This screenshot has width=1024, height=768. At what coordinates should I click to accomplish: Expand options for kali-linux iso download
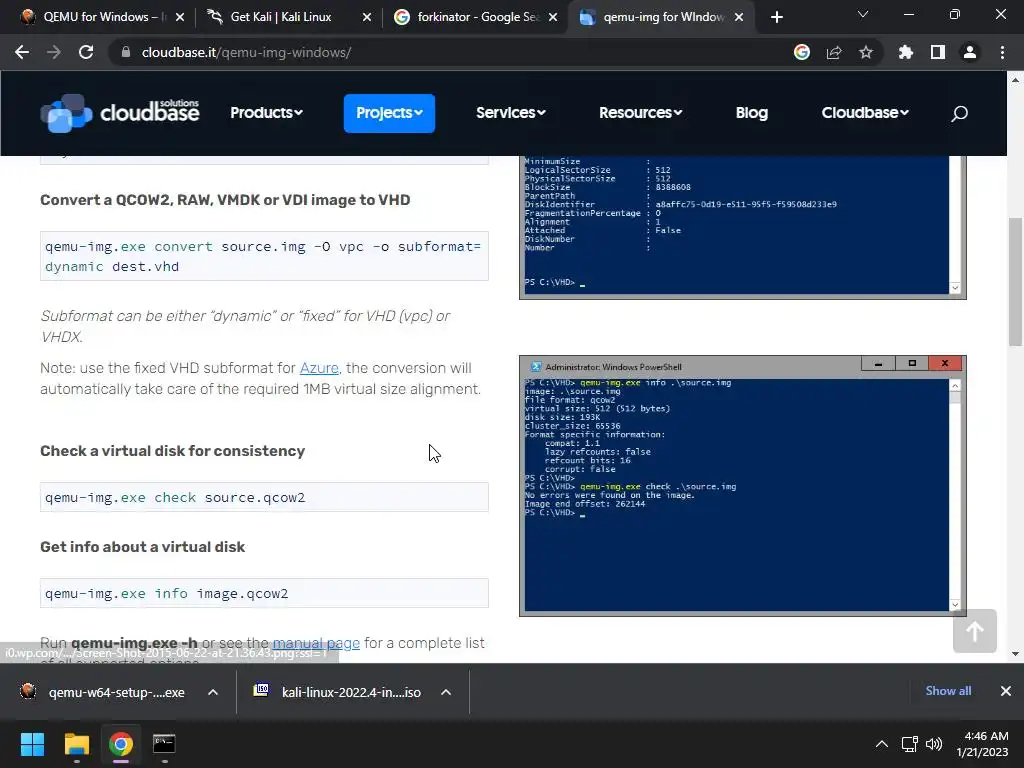pos(446,692)
